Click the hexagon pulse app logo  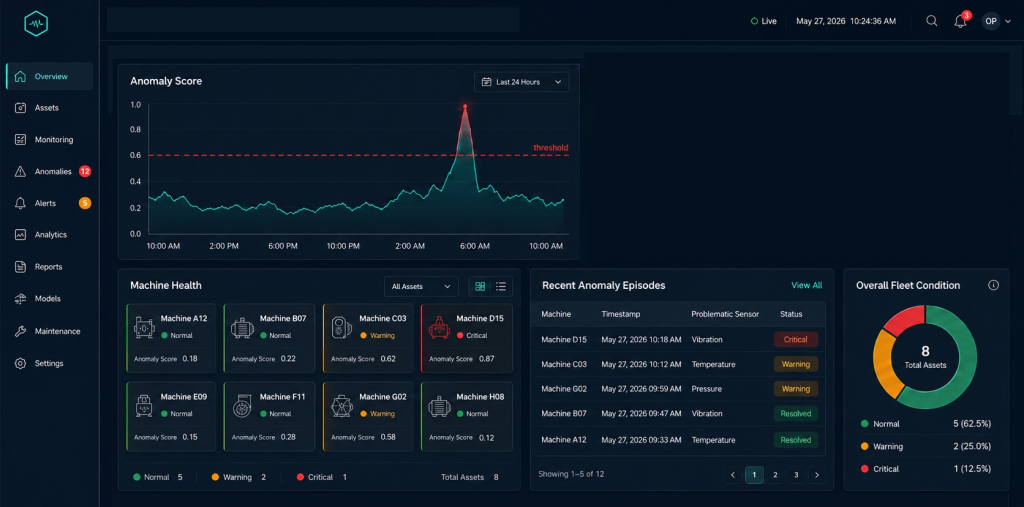pos(36,24)
